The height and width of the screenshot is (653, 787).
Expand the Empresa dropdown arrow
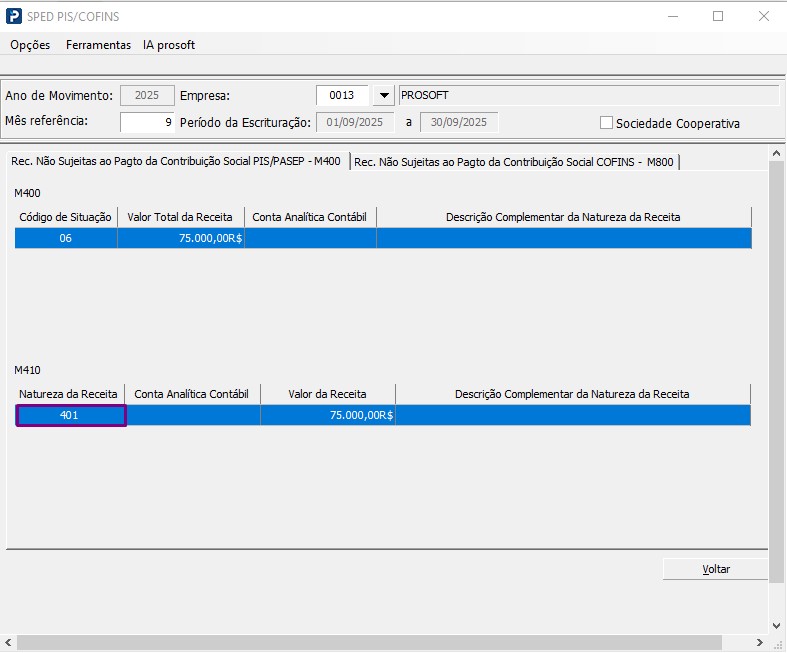(383, 96)
